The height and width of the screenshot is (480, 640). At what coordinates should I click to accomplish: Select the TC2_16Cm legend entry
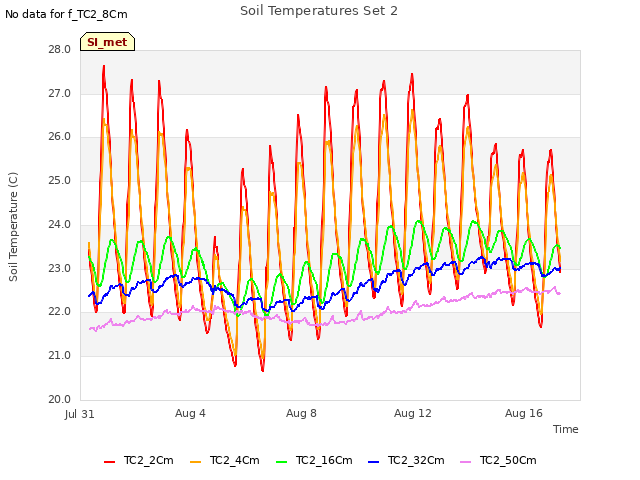[314, 461]
